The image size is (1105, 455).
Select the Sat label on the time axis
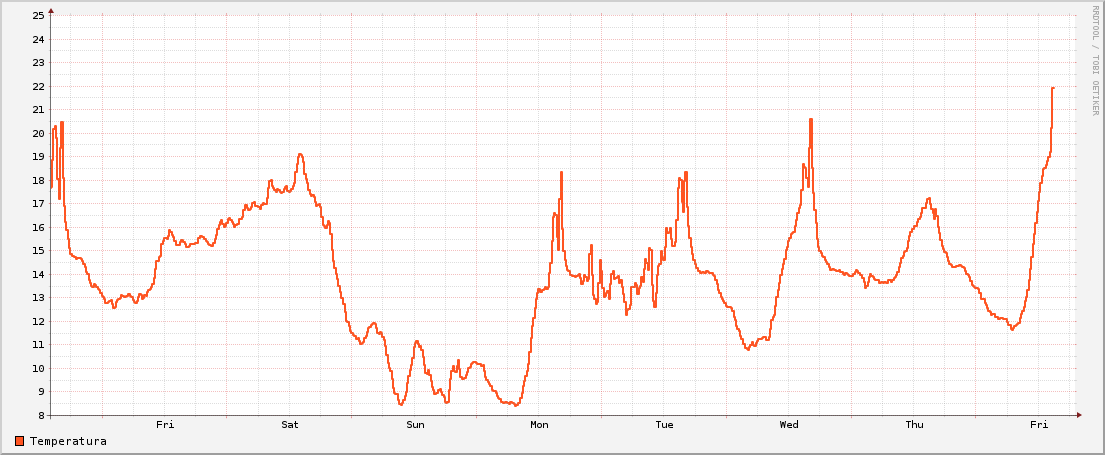coord(290,425)
